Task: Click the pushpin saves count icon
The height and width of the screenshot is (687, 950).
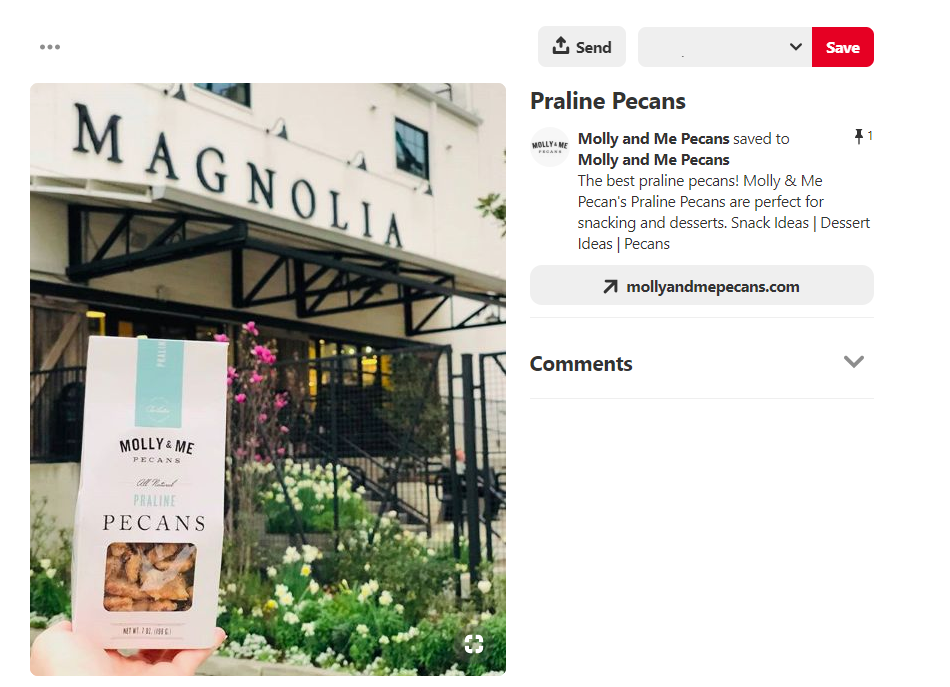Action: [859, 136]
